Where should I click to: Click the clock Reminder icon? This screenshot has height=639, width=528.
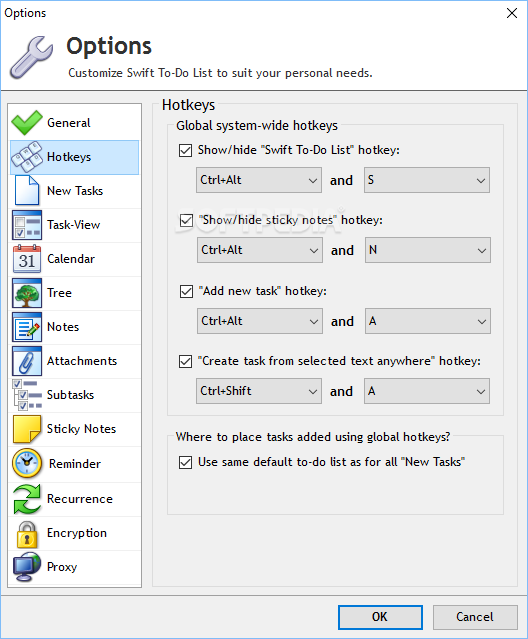[x=27, y=463]
